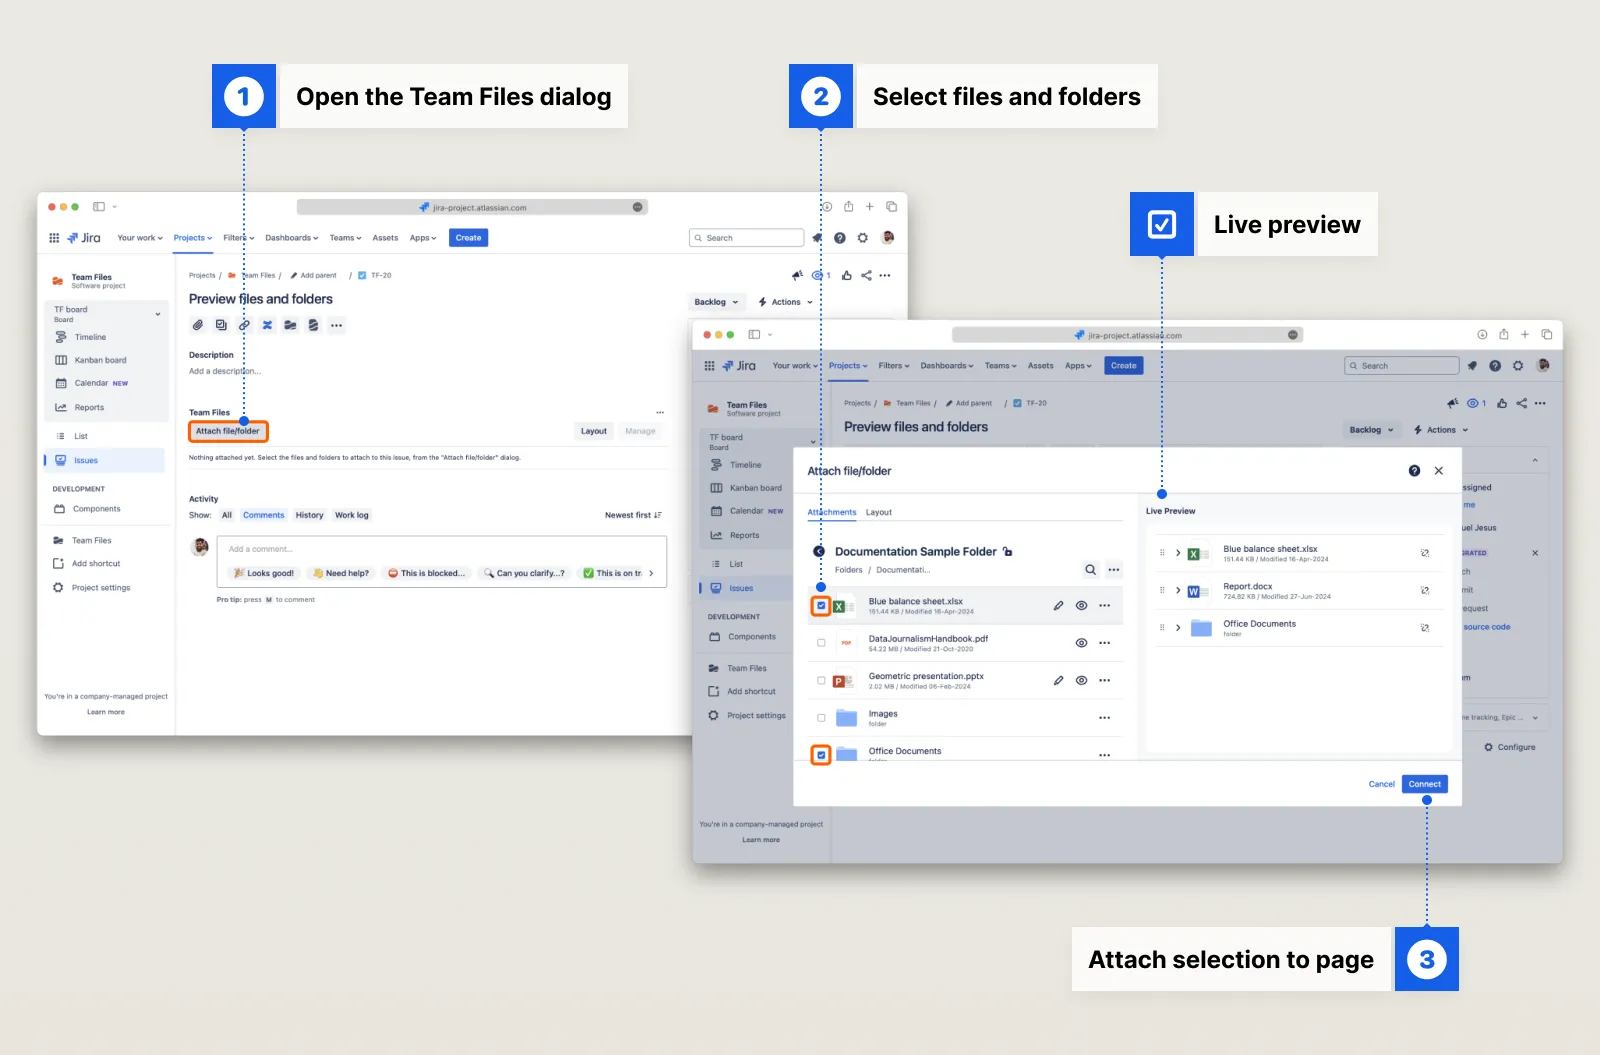
Task: Click the search icon in the folder browser
Action: point(1090,570)
